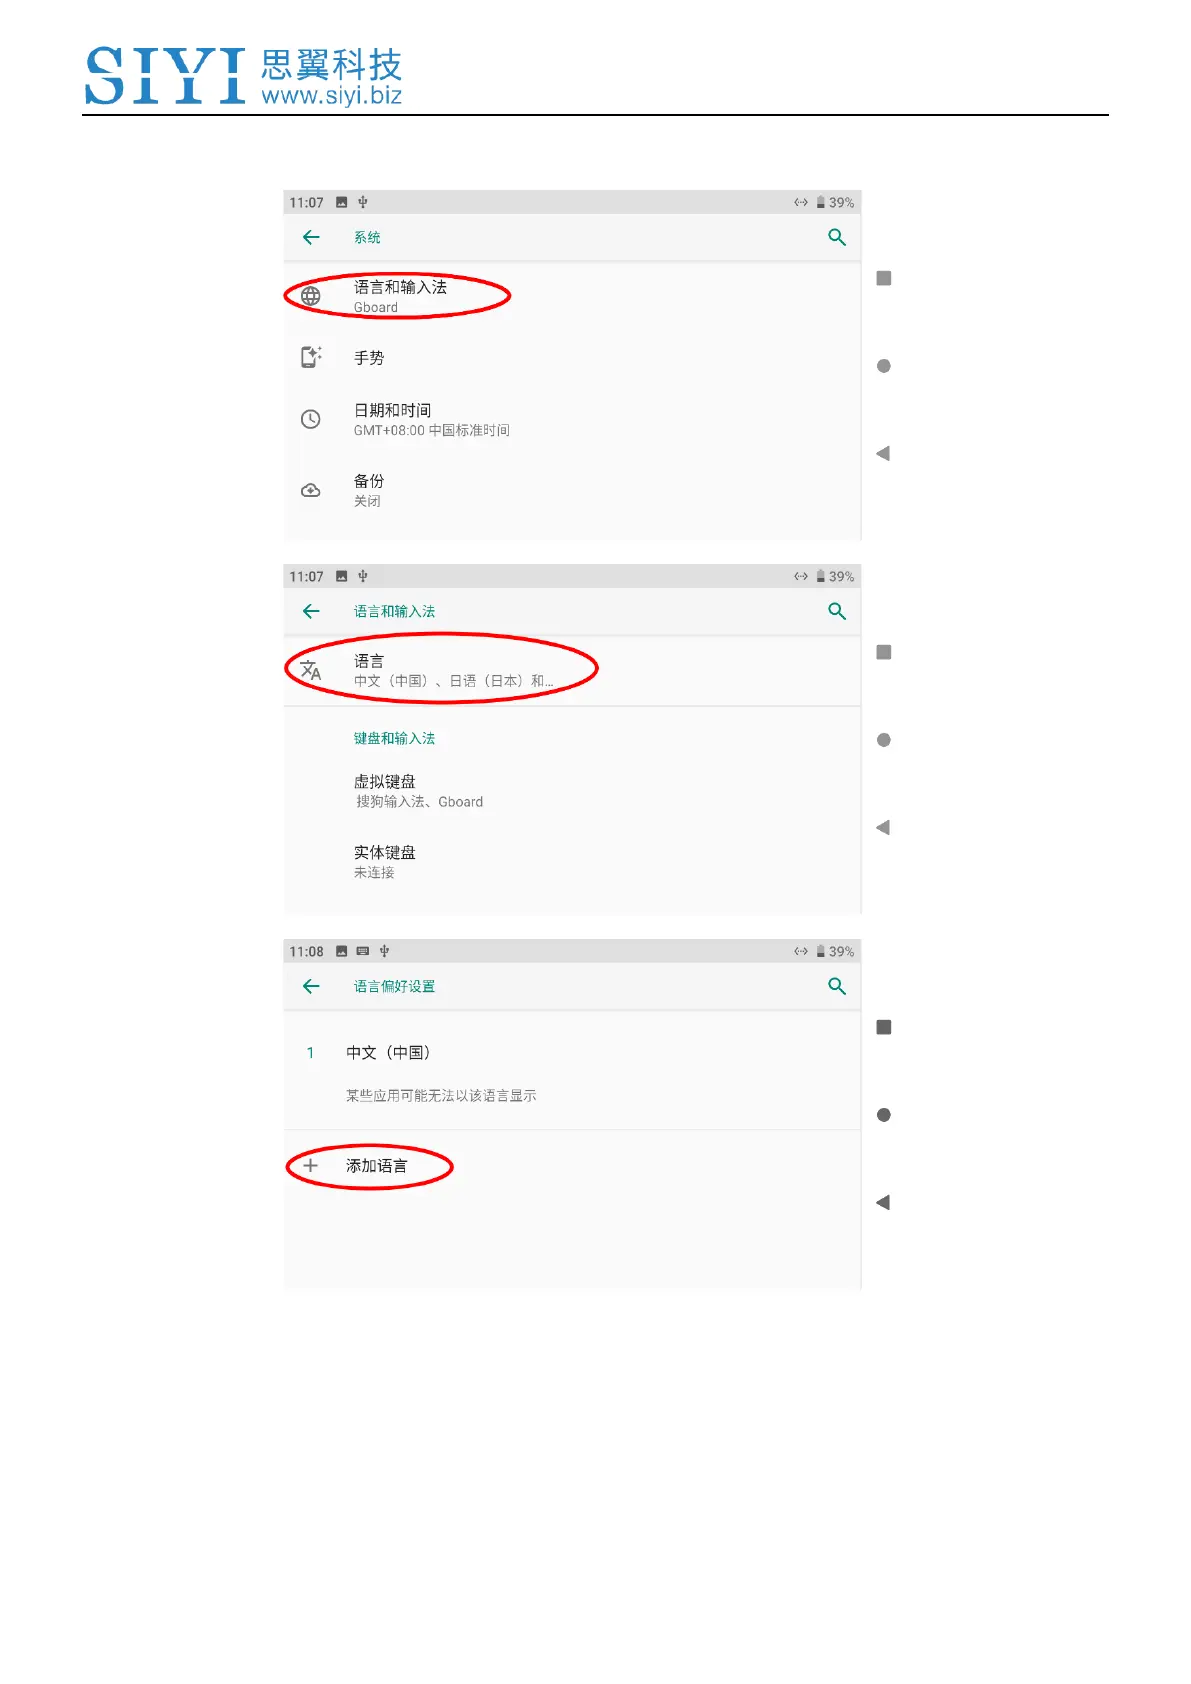1191x1684 pixels.
Task: Go back from 语言偏好设置 screen
Action: coord(311,986)
